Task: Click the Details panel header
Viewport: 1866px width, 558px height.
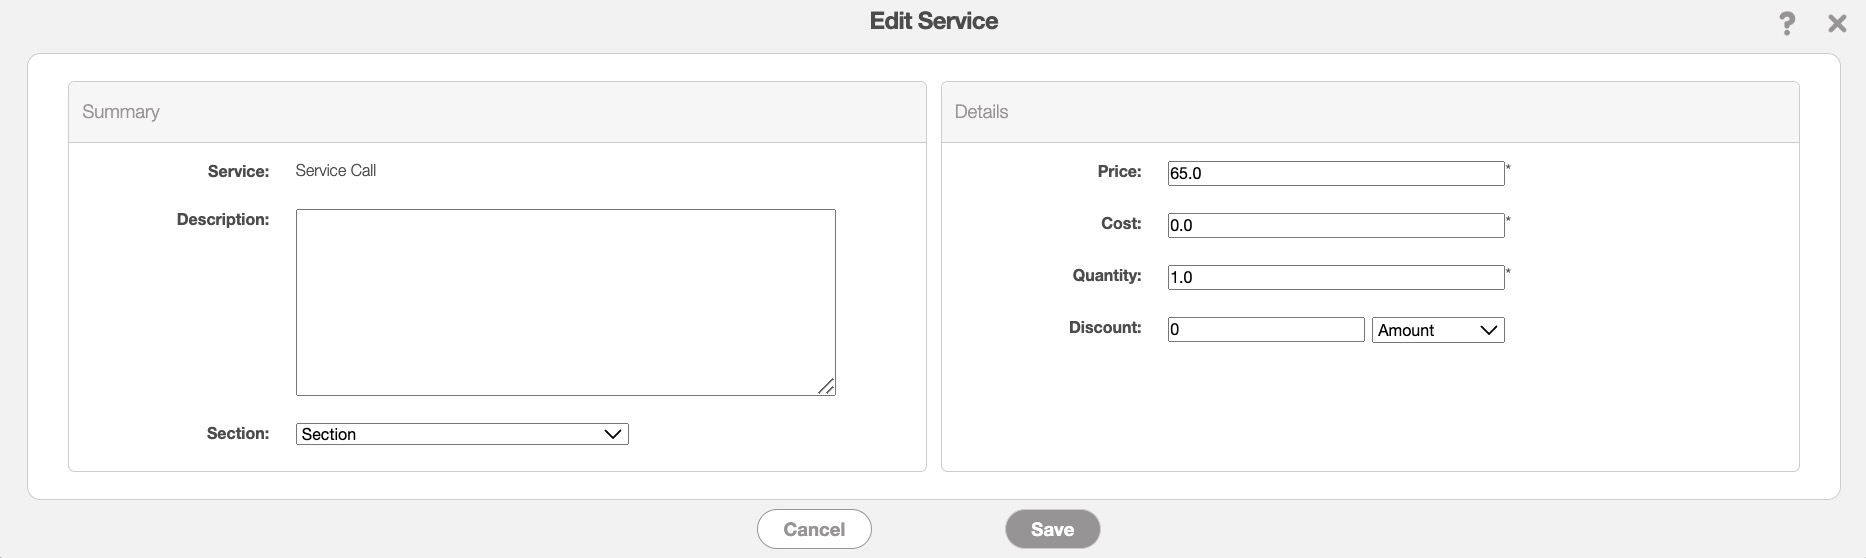Action: [x=981, y=112]
